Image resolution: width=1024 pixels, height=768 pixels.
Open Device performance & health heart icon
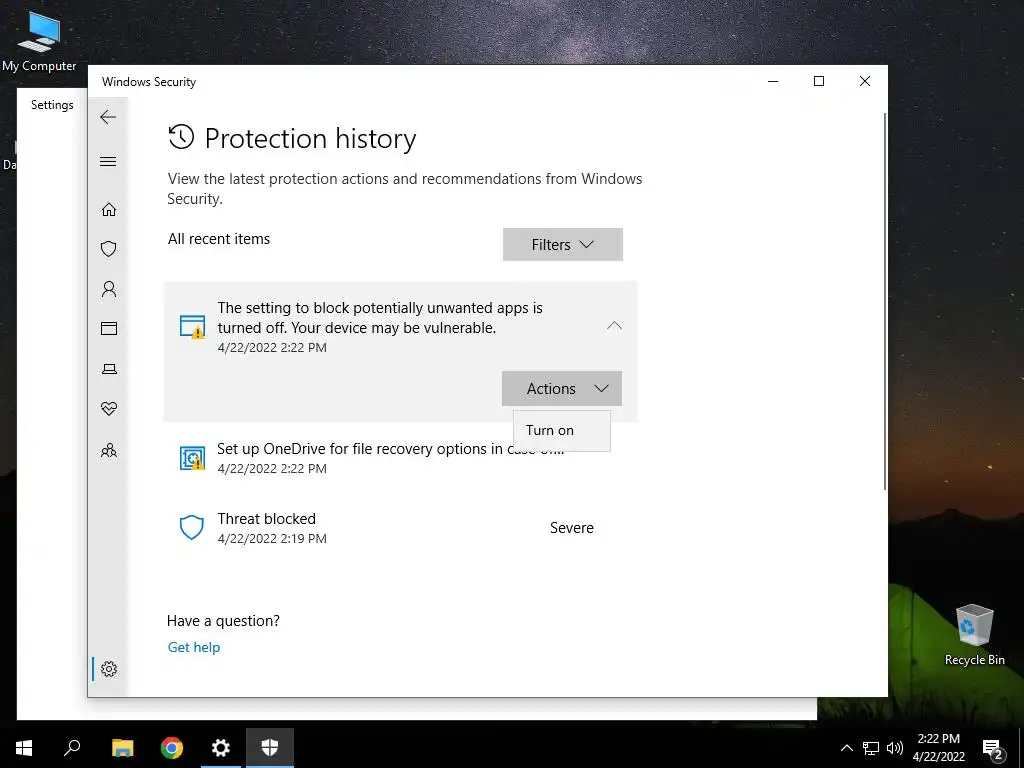(x=108, y=409)
